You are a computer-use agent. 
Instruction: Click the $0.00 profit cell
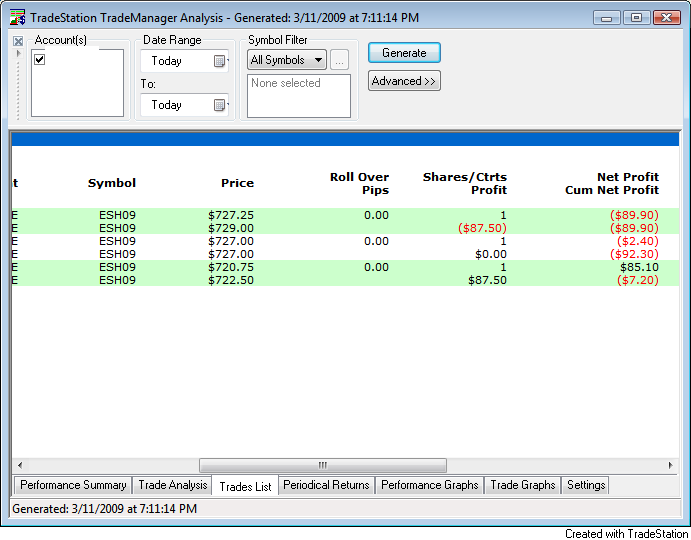coord(491,254)
